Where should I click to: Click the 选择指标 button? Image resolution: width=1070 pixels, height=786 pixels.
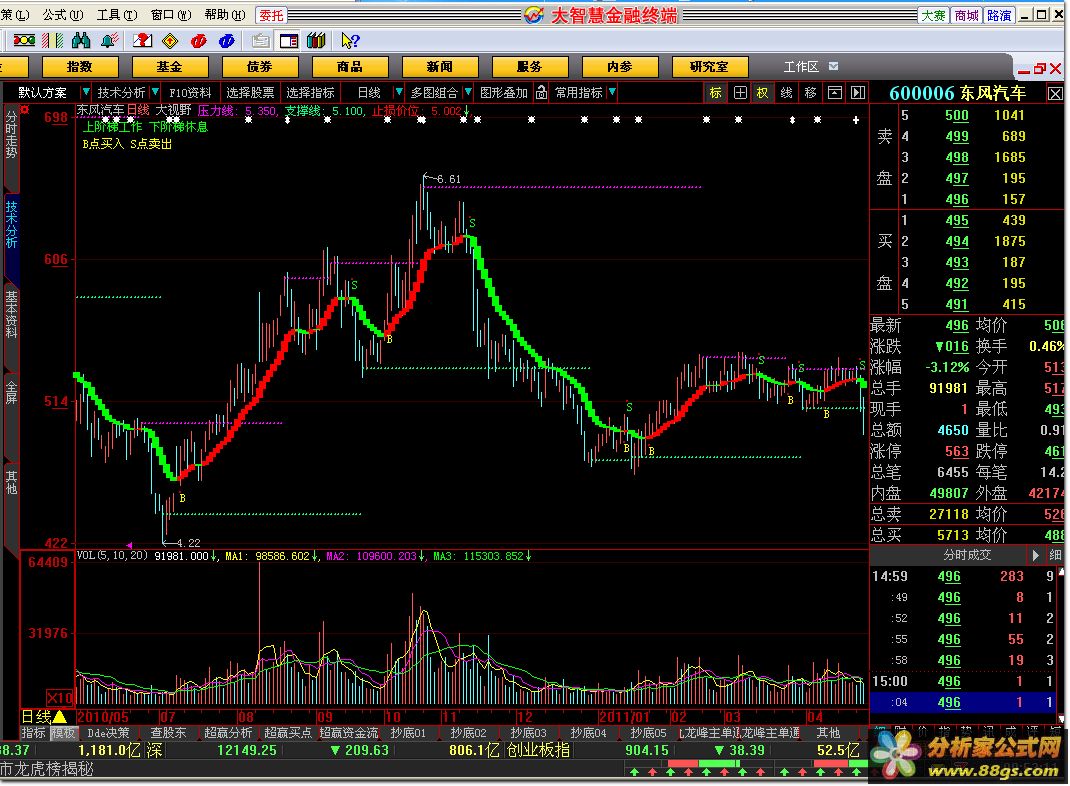click(310, 92)
